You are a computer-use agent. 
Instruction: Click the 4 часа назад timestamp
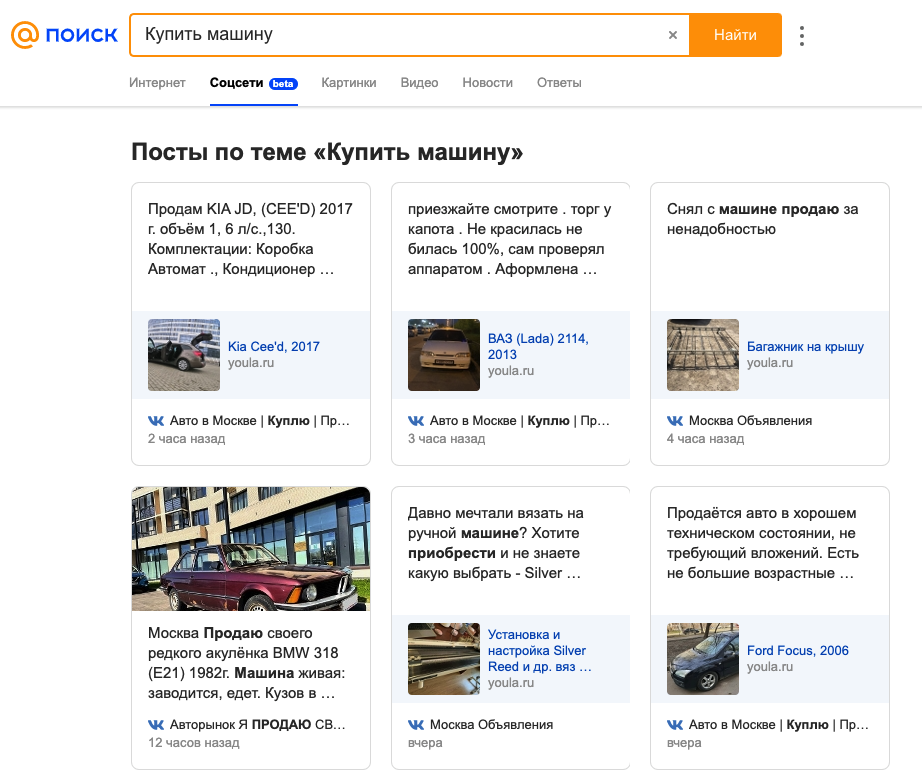point(705,439)
